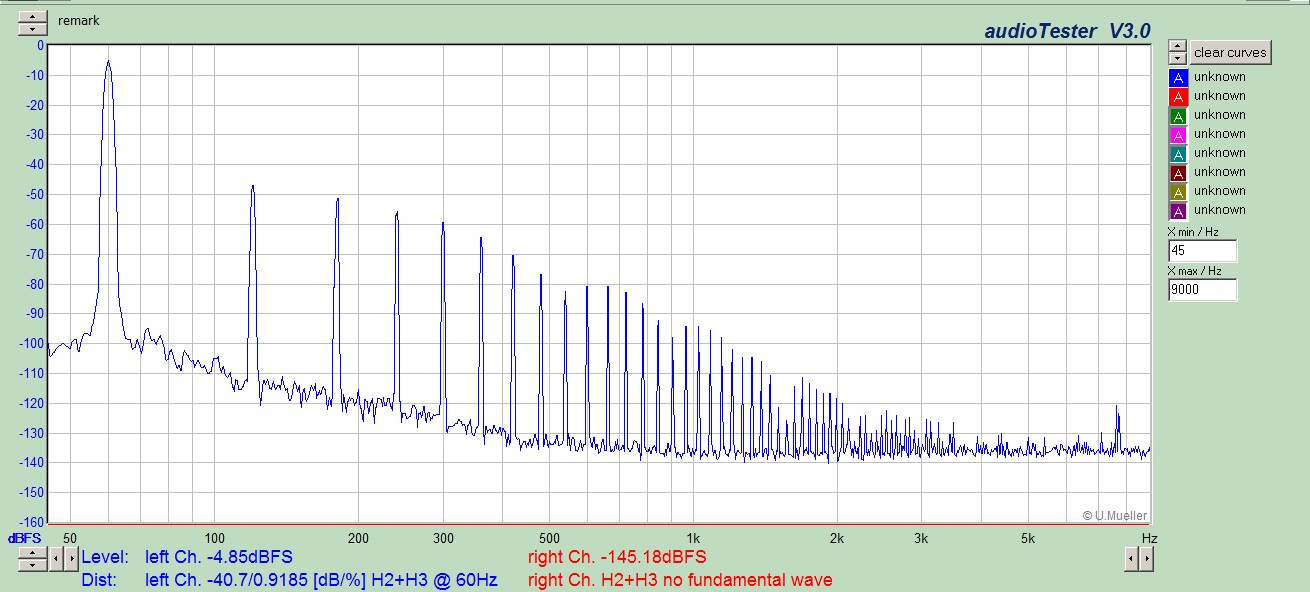Click the audioTester V3.0 title
This screenshot has width=1310, height=592.
(x=1067, y=31)
